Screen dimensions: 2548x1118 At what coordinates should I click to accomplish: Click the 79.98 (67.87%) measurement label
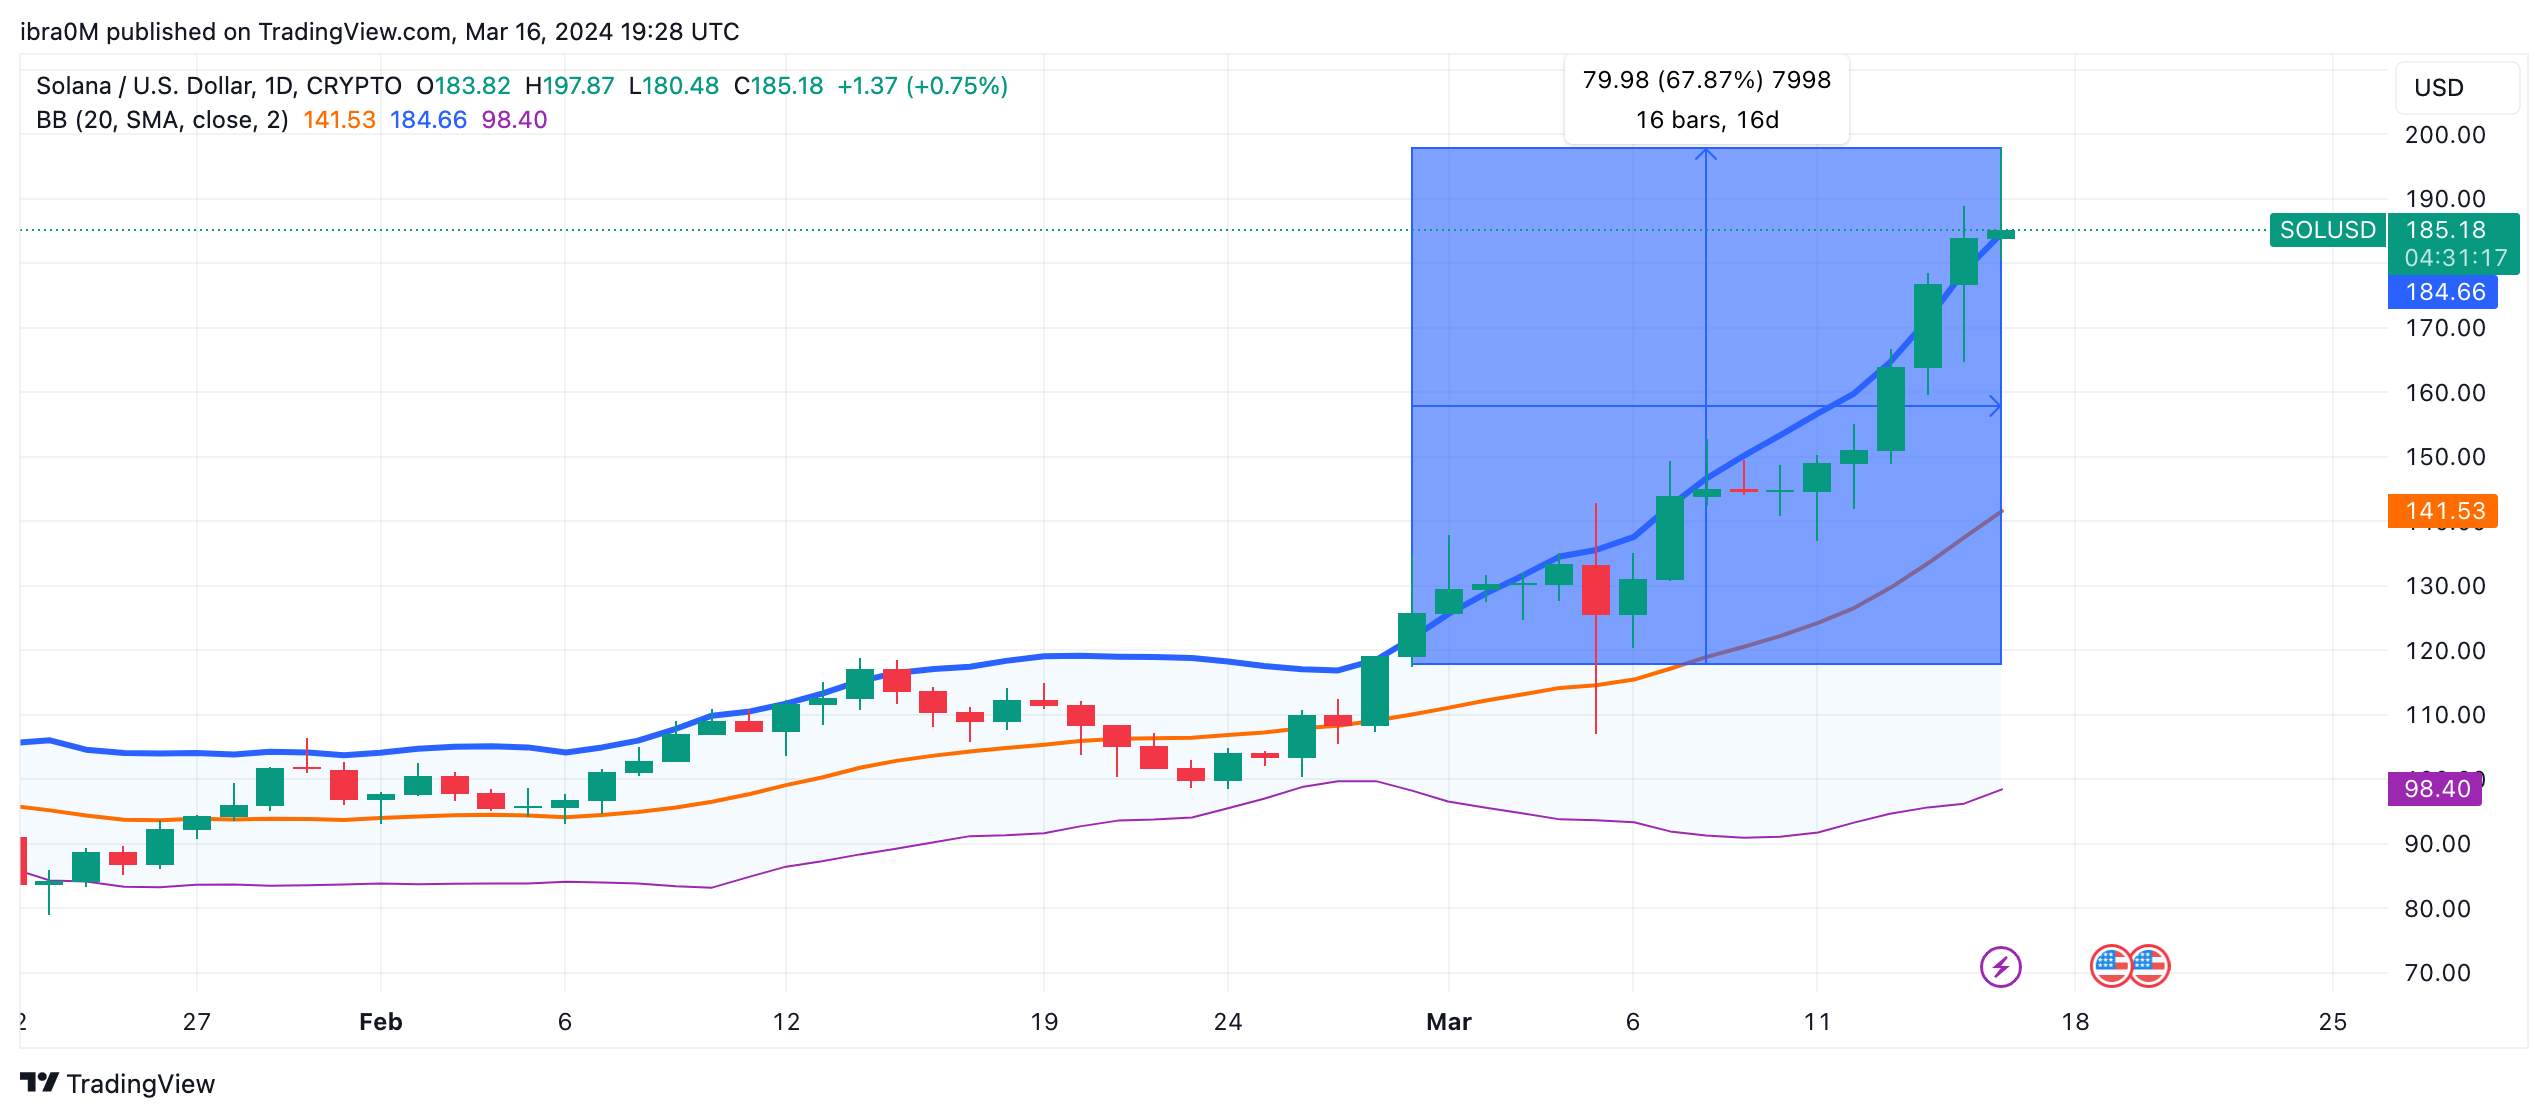tap(1705, 80)
